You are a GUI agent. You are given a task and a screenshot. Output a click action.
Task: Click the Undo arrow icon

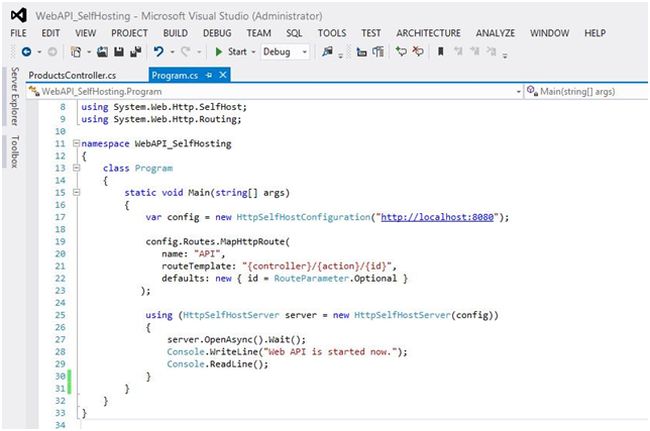tap(158, 52)
